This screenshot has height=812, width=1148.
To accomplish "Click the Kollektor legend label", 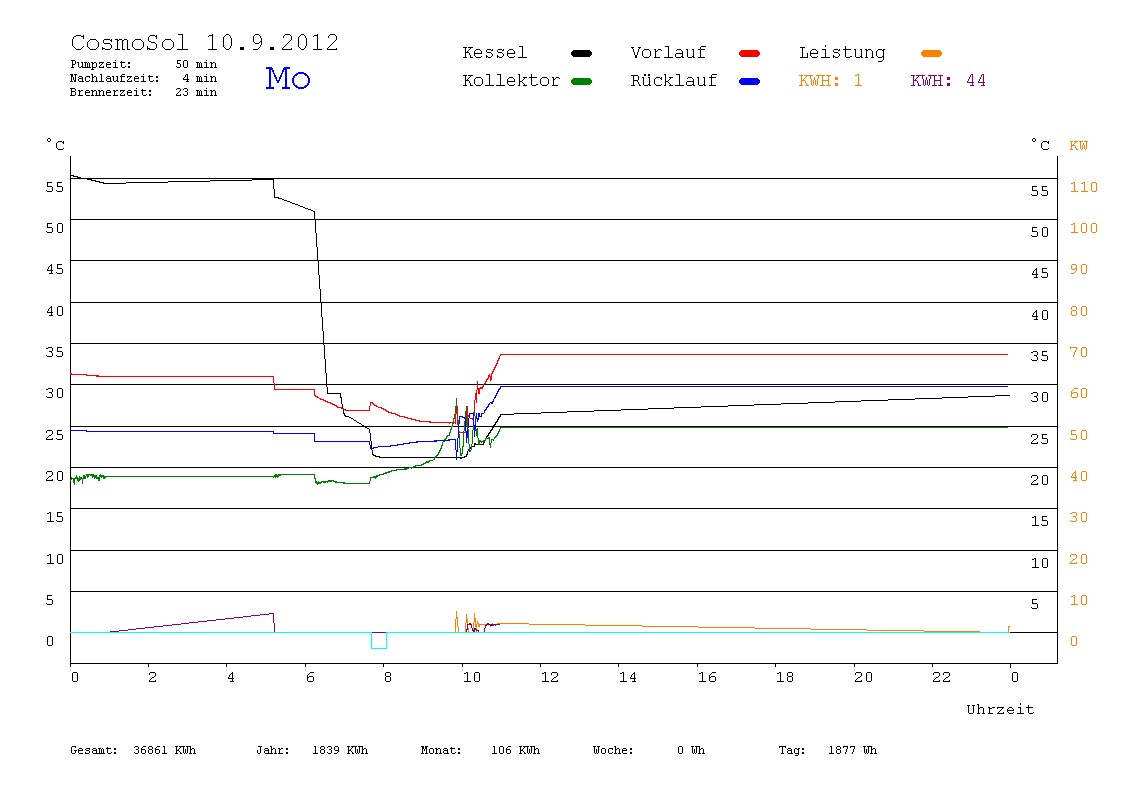I will tap(511, 81).
